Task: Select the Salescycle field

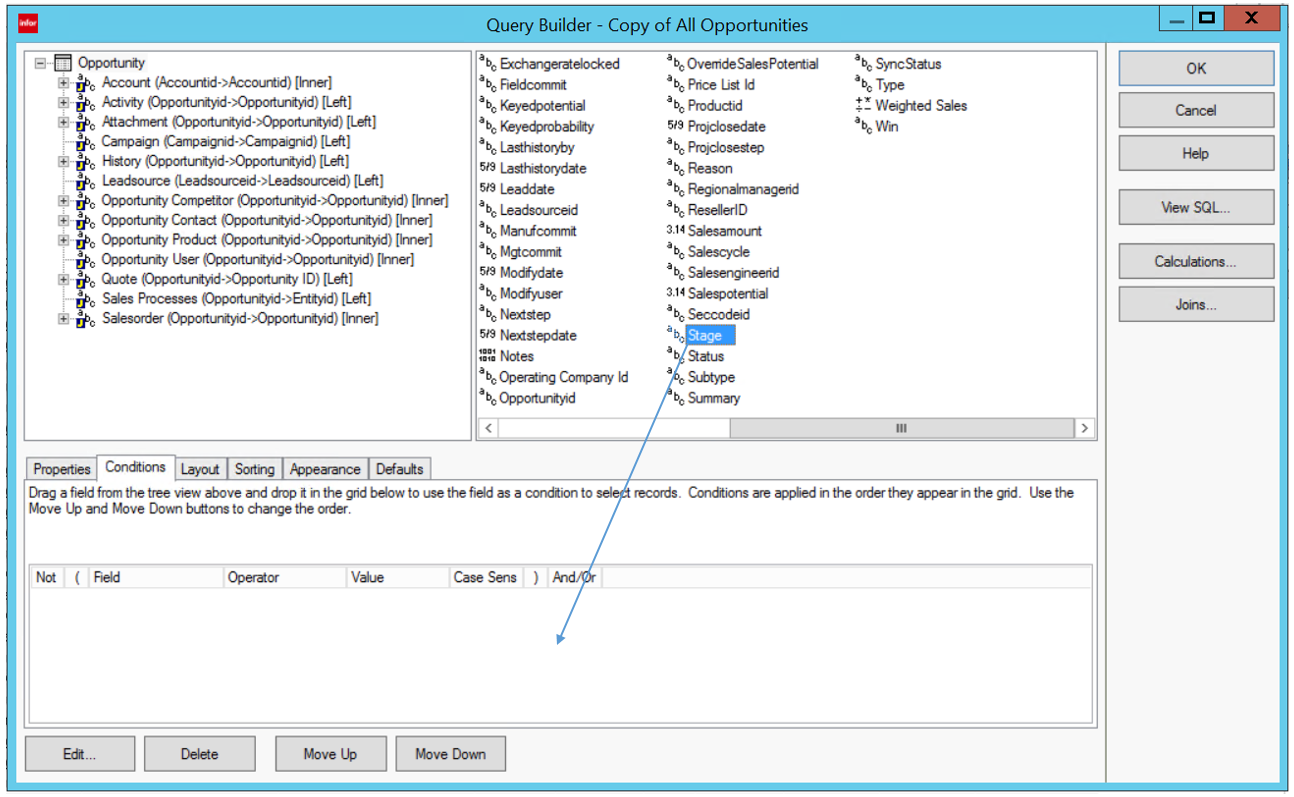Action: pyautogui.click(x=719, y=252)
